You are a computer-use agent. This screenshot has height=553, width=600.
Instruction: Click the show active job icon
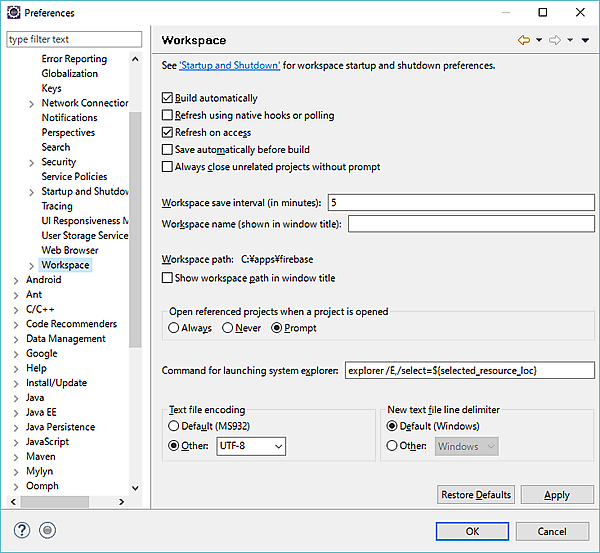[x=48, y=531]
